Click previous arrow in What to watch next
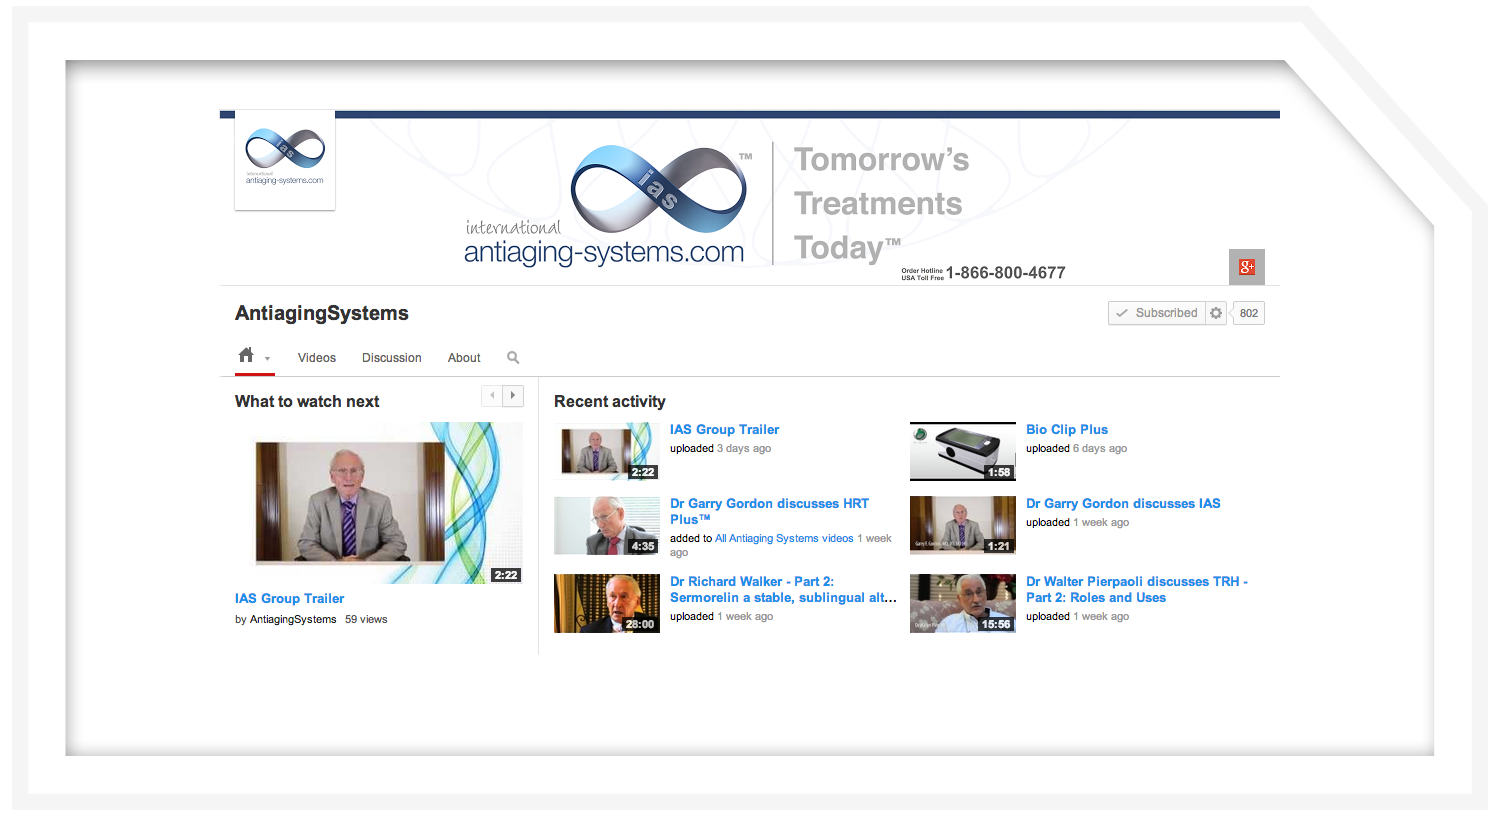This screenshot has height=816, width=1500. click(492, 395)
